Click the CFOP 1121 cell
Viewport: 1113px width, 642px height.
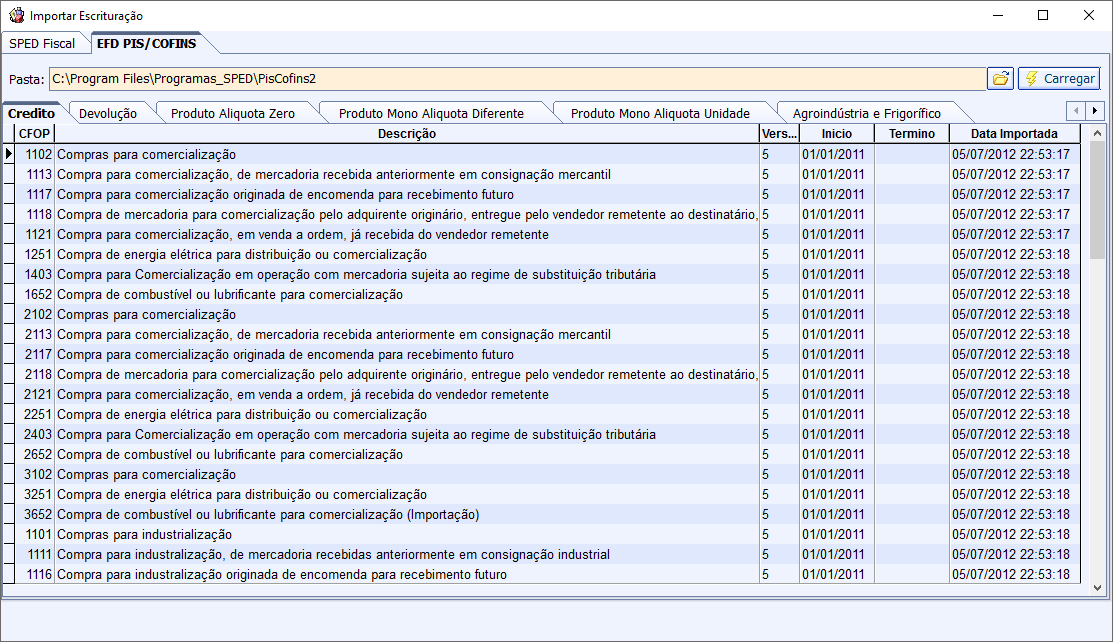(x=35, y=234)
